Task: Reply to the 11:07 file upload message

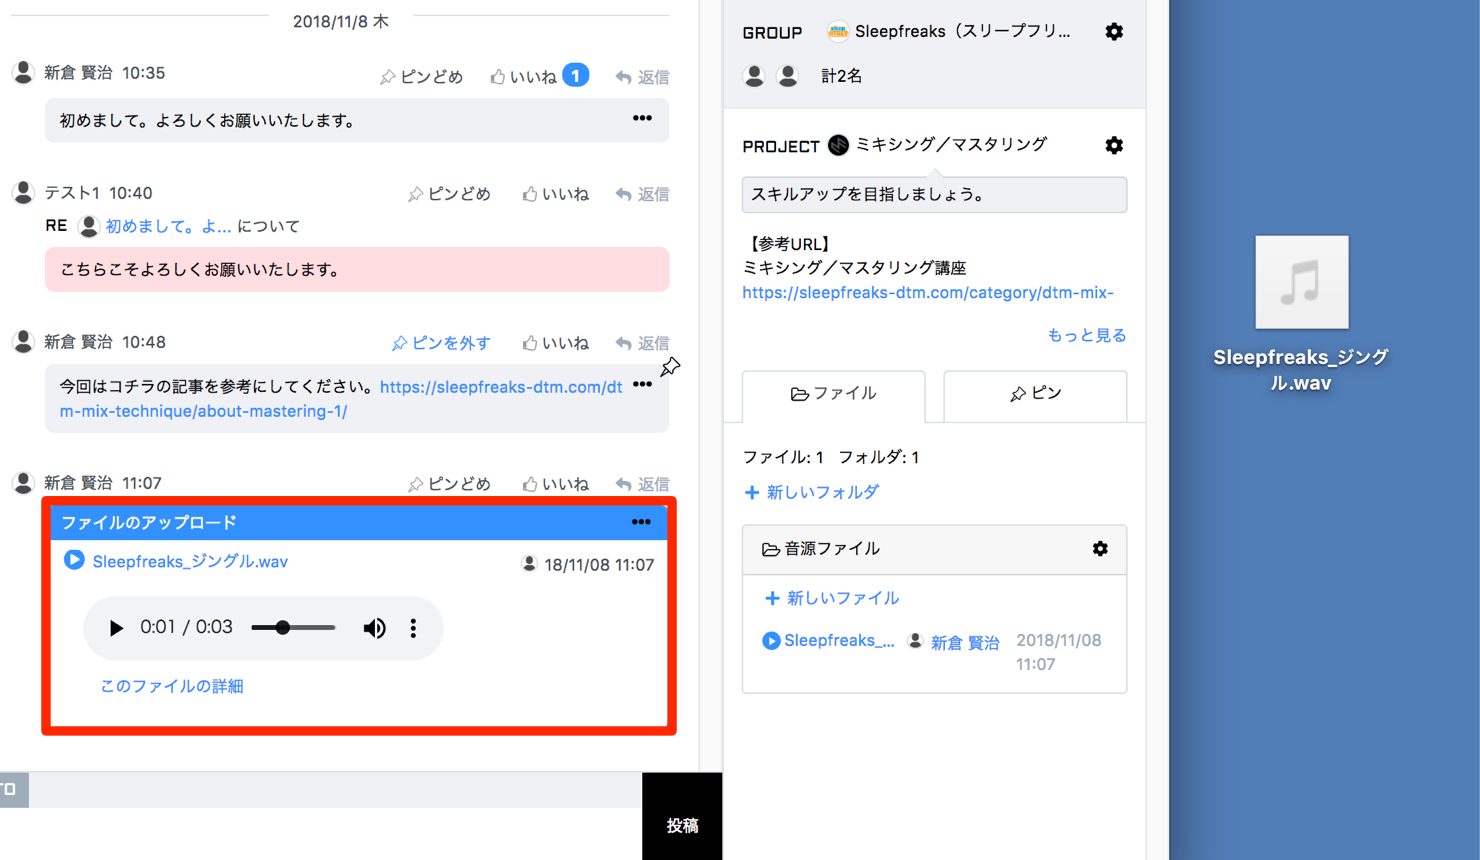Action: pyautogui.click(x=642, y=484)
